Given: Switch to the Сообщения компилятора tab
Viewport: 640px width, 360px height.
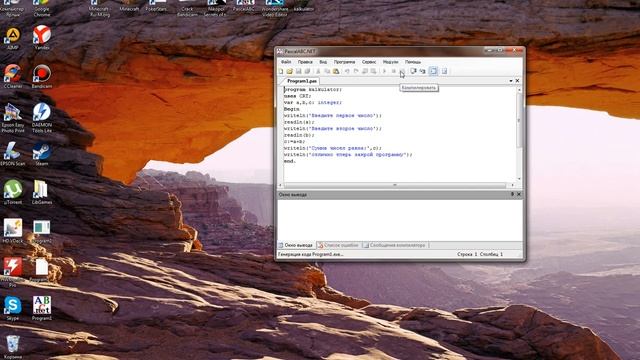Looking at the screenshot, I should (395, 245).
